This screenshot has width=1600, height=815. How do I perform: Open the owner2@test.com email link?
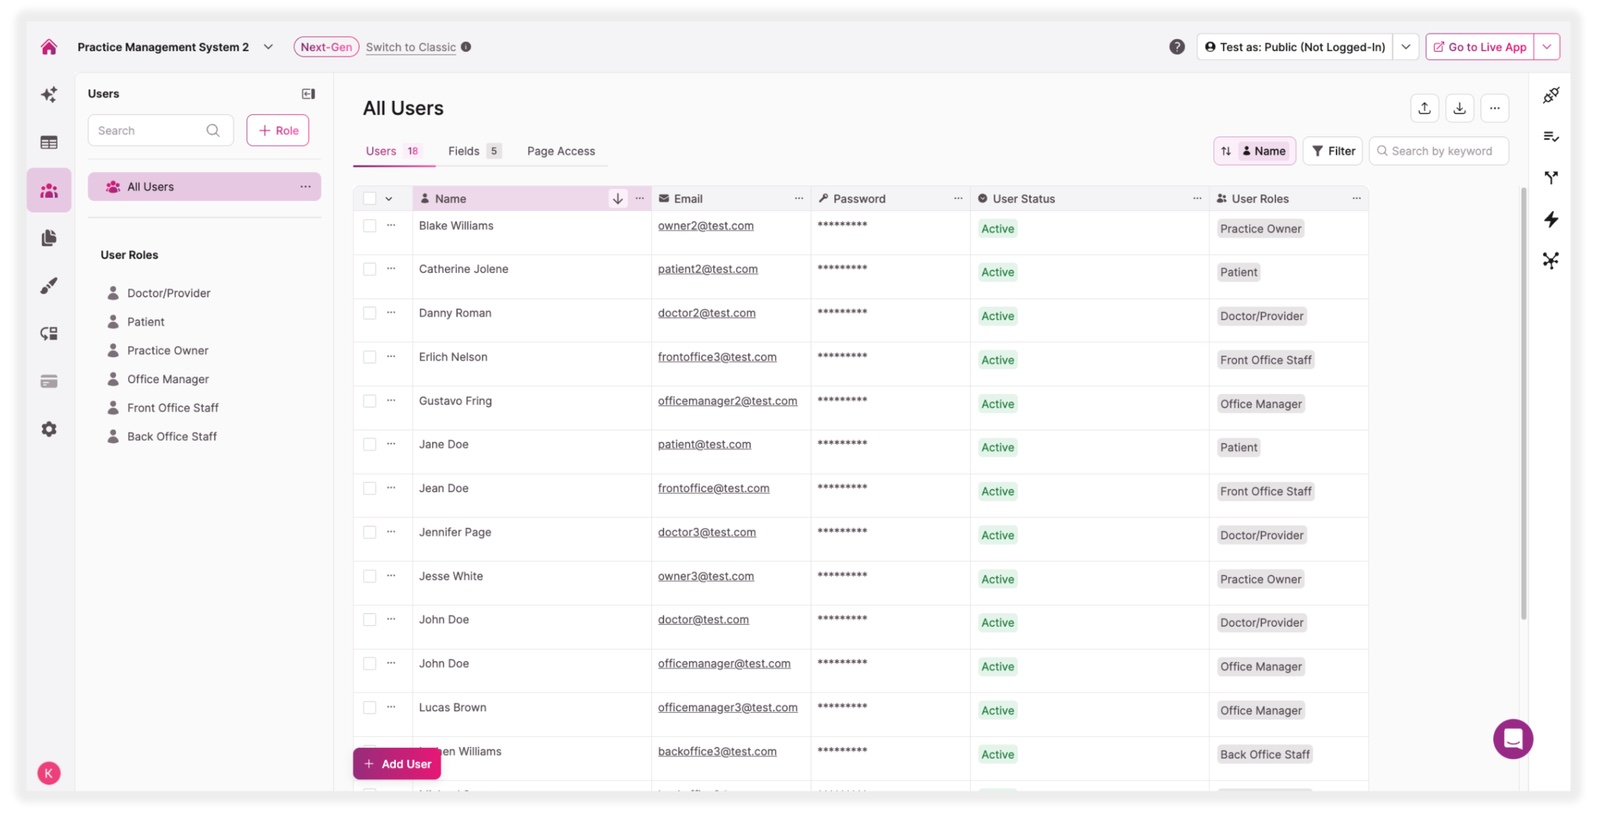click(705, 226)
